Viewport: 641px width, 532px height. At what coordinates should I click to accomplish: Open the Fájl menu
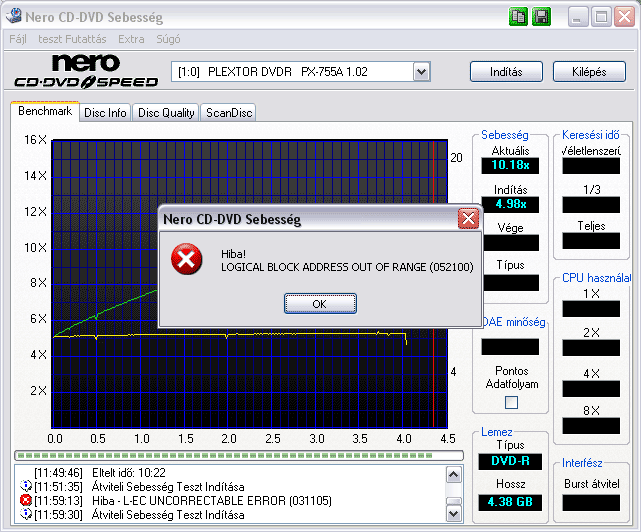click(x=18, y=39)
